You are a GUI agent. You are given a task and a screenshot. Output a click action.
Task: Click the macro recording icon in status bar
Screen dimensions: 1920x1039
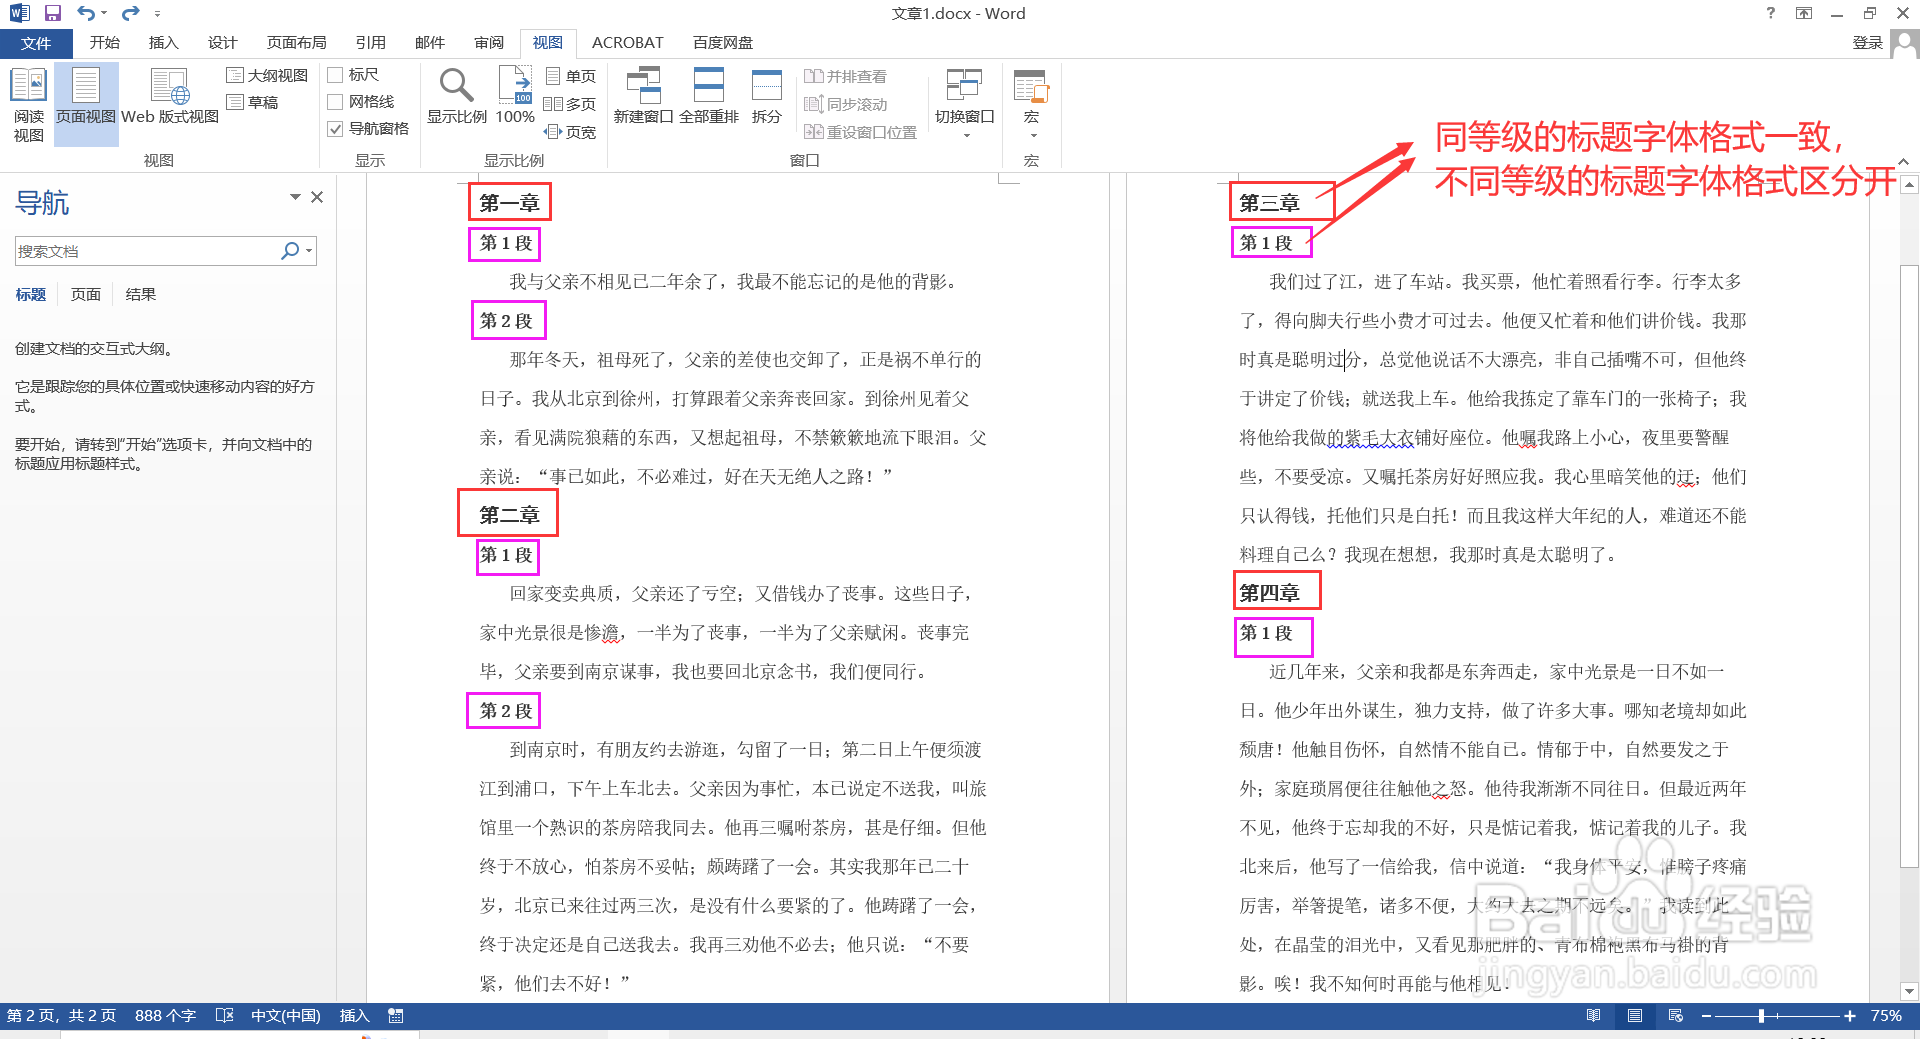[x=396, y=1015]
